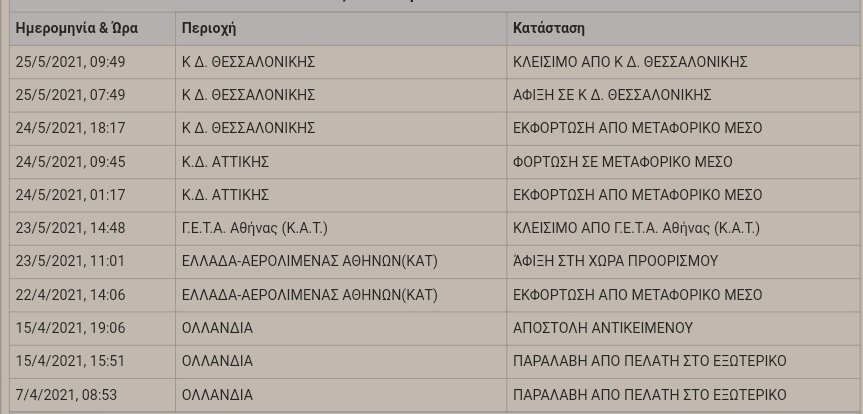Click the ΆΦΙΞΗ ΣΤΗ ΧΩΡΑ ΠΡΟΟΡΙΣΜΟΥ status
The image size is (863, 414).
pyautogui.click(x=615, y=261)
